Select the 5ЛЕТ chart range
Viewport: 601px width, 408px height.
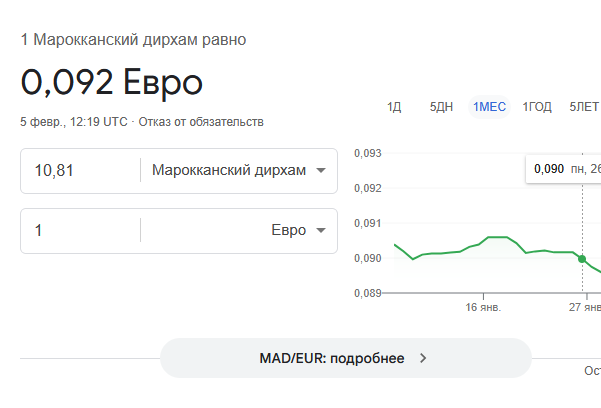(584, 107)
